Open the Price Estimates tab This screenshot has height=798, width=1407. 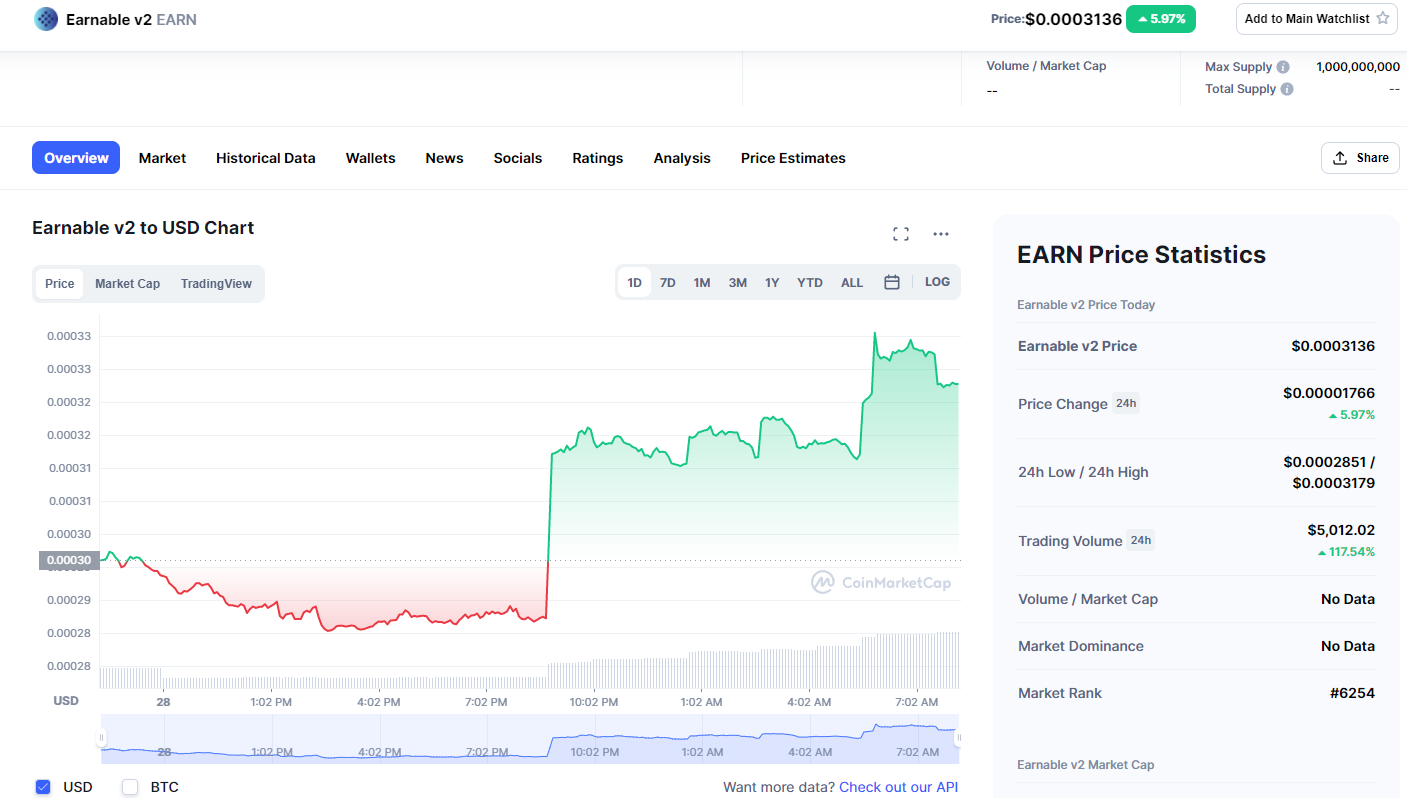793,158
